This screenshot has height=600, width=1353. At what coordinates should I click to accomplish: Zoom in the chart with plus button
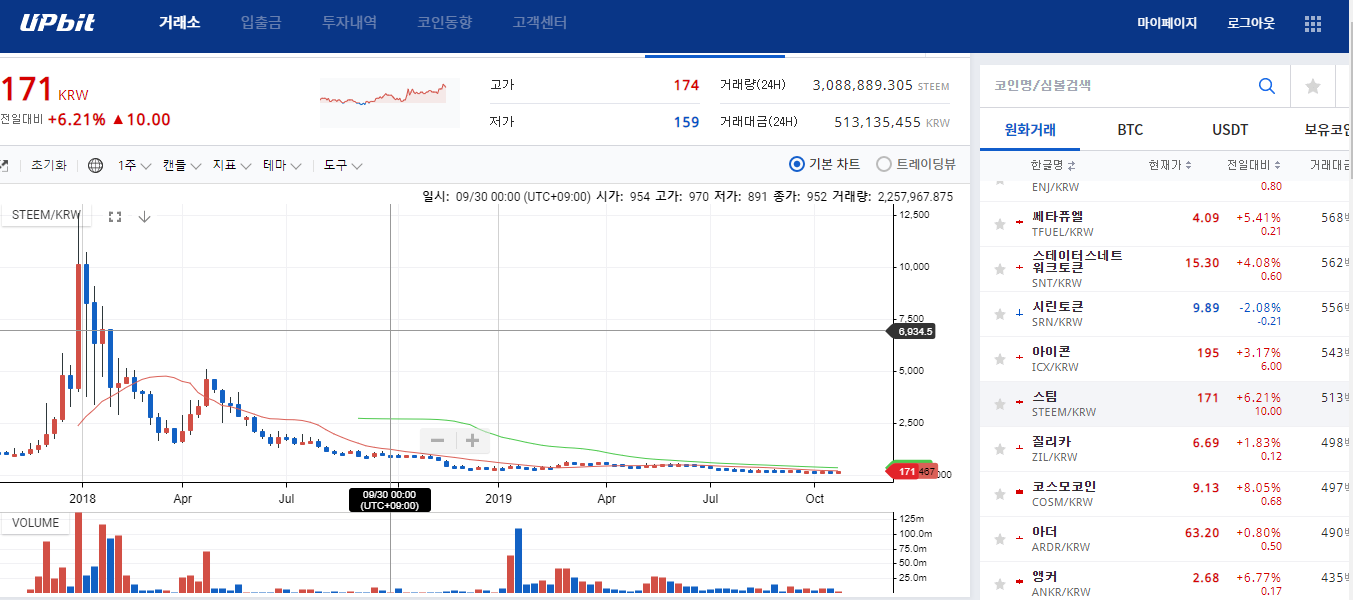click(x=473, y=440)
